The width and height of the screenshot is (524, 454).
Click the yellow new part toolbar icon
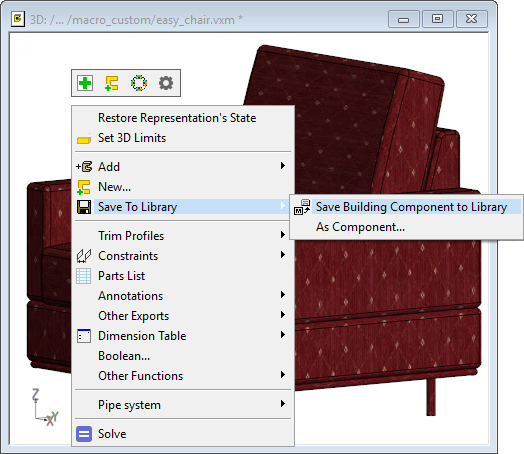[112, 83]
